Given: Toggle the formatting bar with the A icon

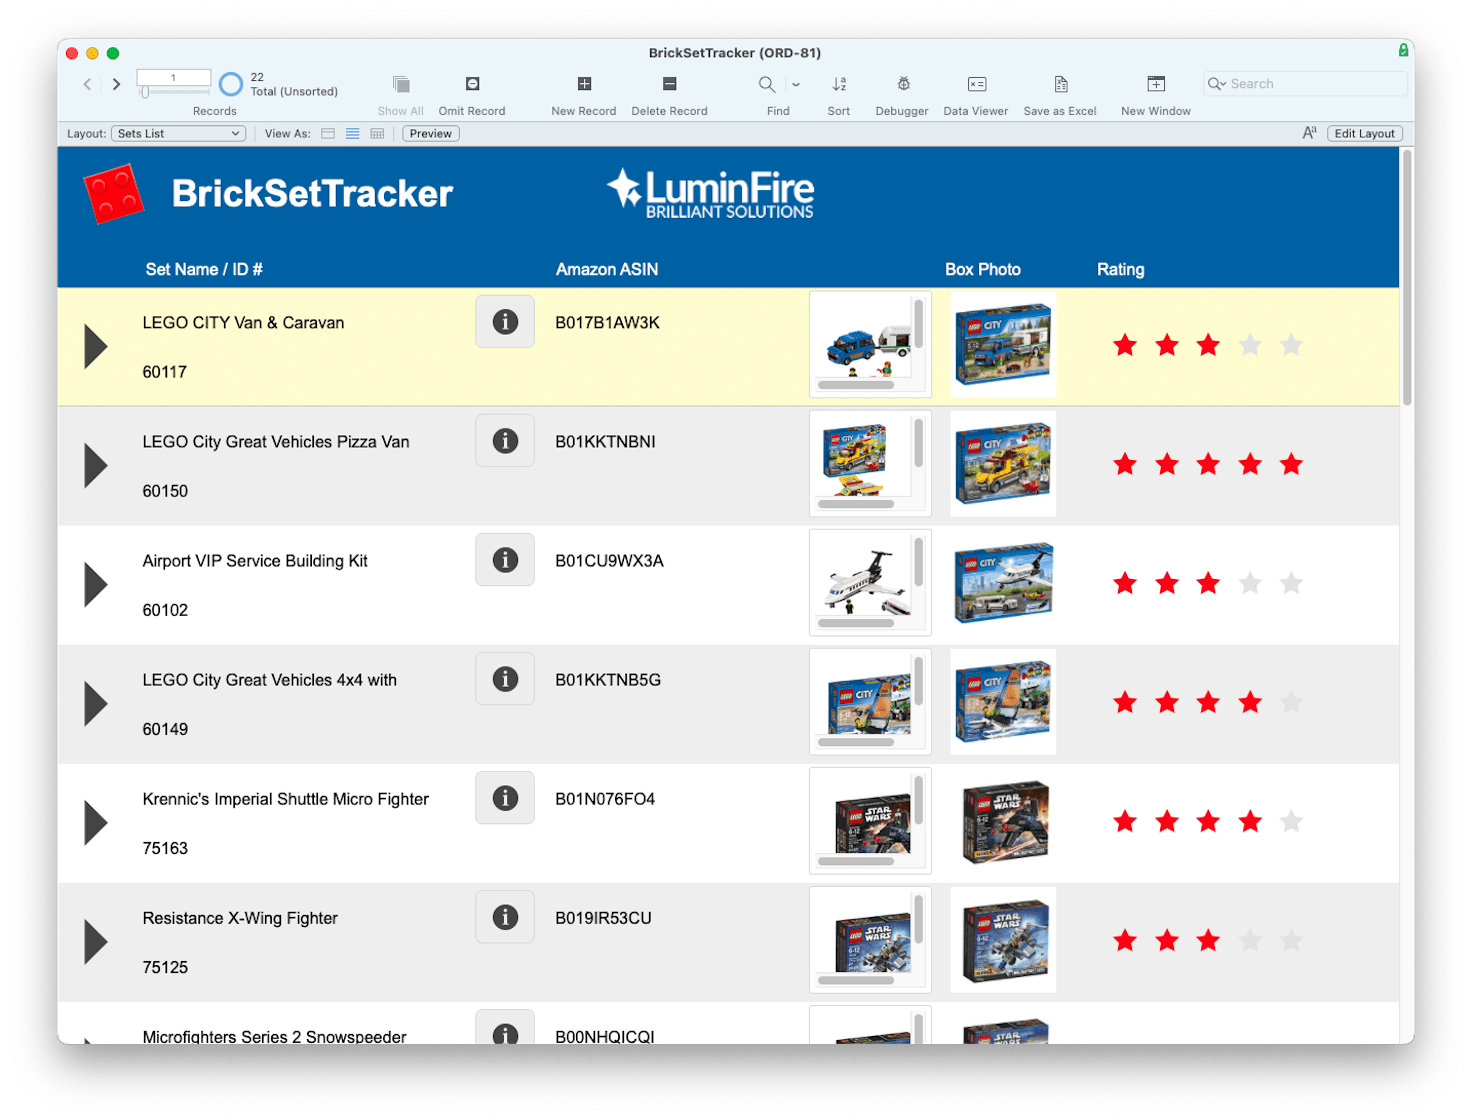Looking at the screenshot, I should point(1310,131).
